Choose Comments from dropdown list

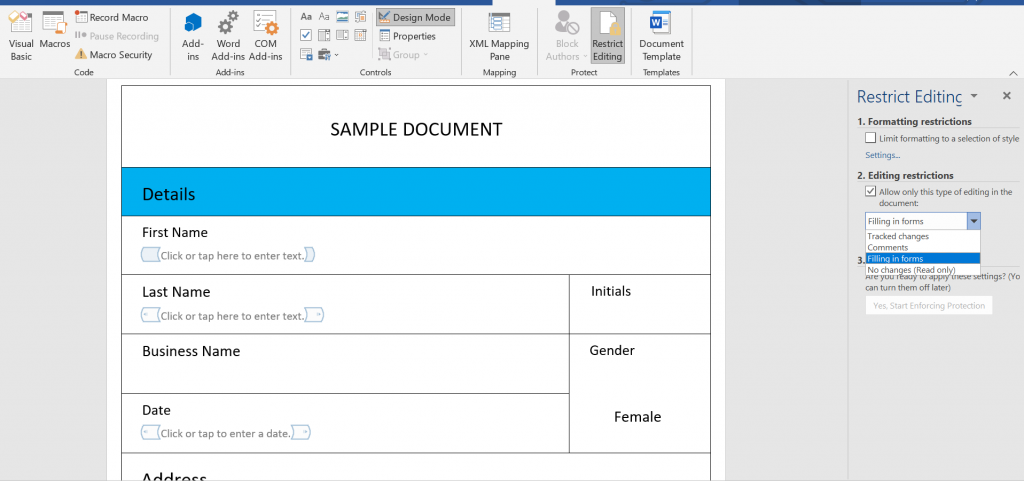coord(923,247)
